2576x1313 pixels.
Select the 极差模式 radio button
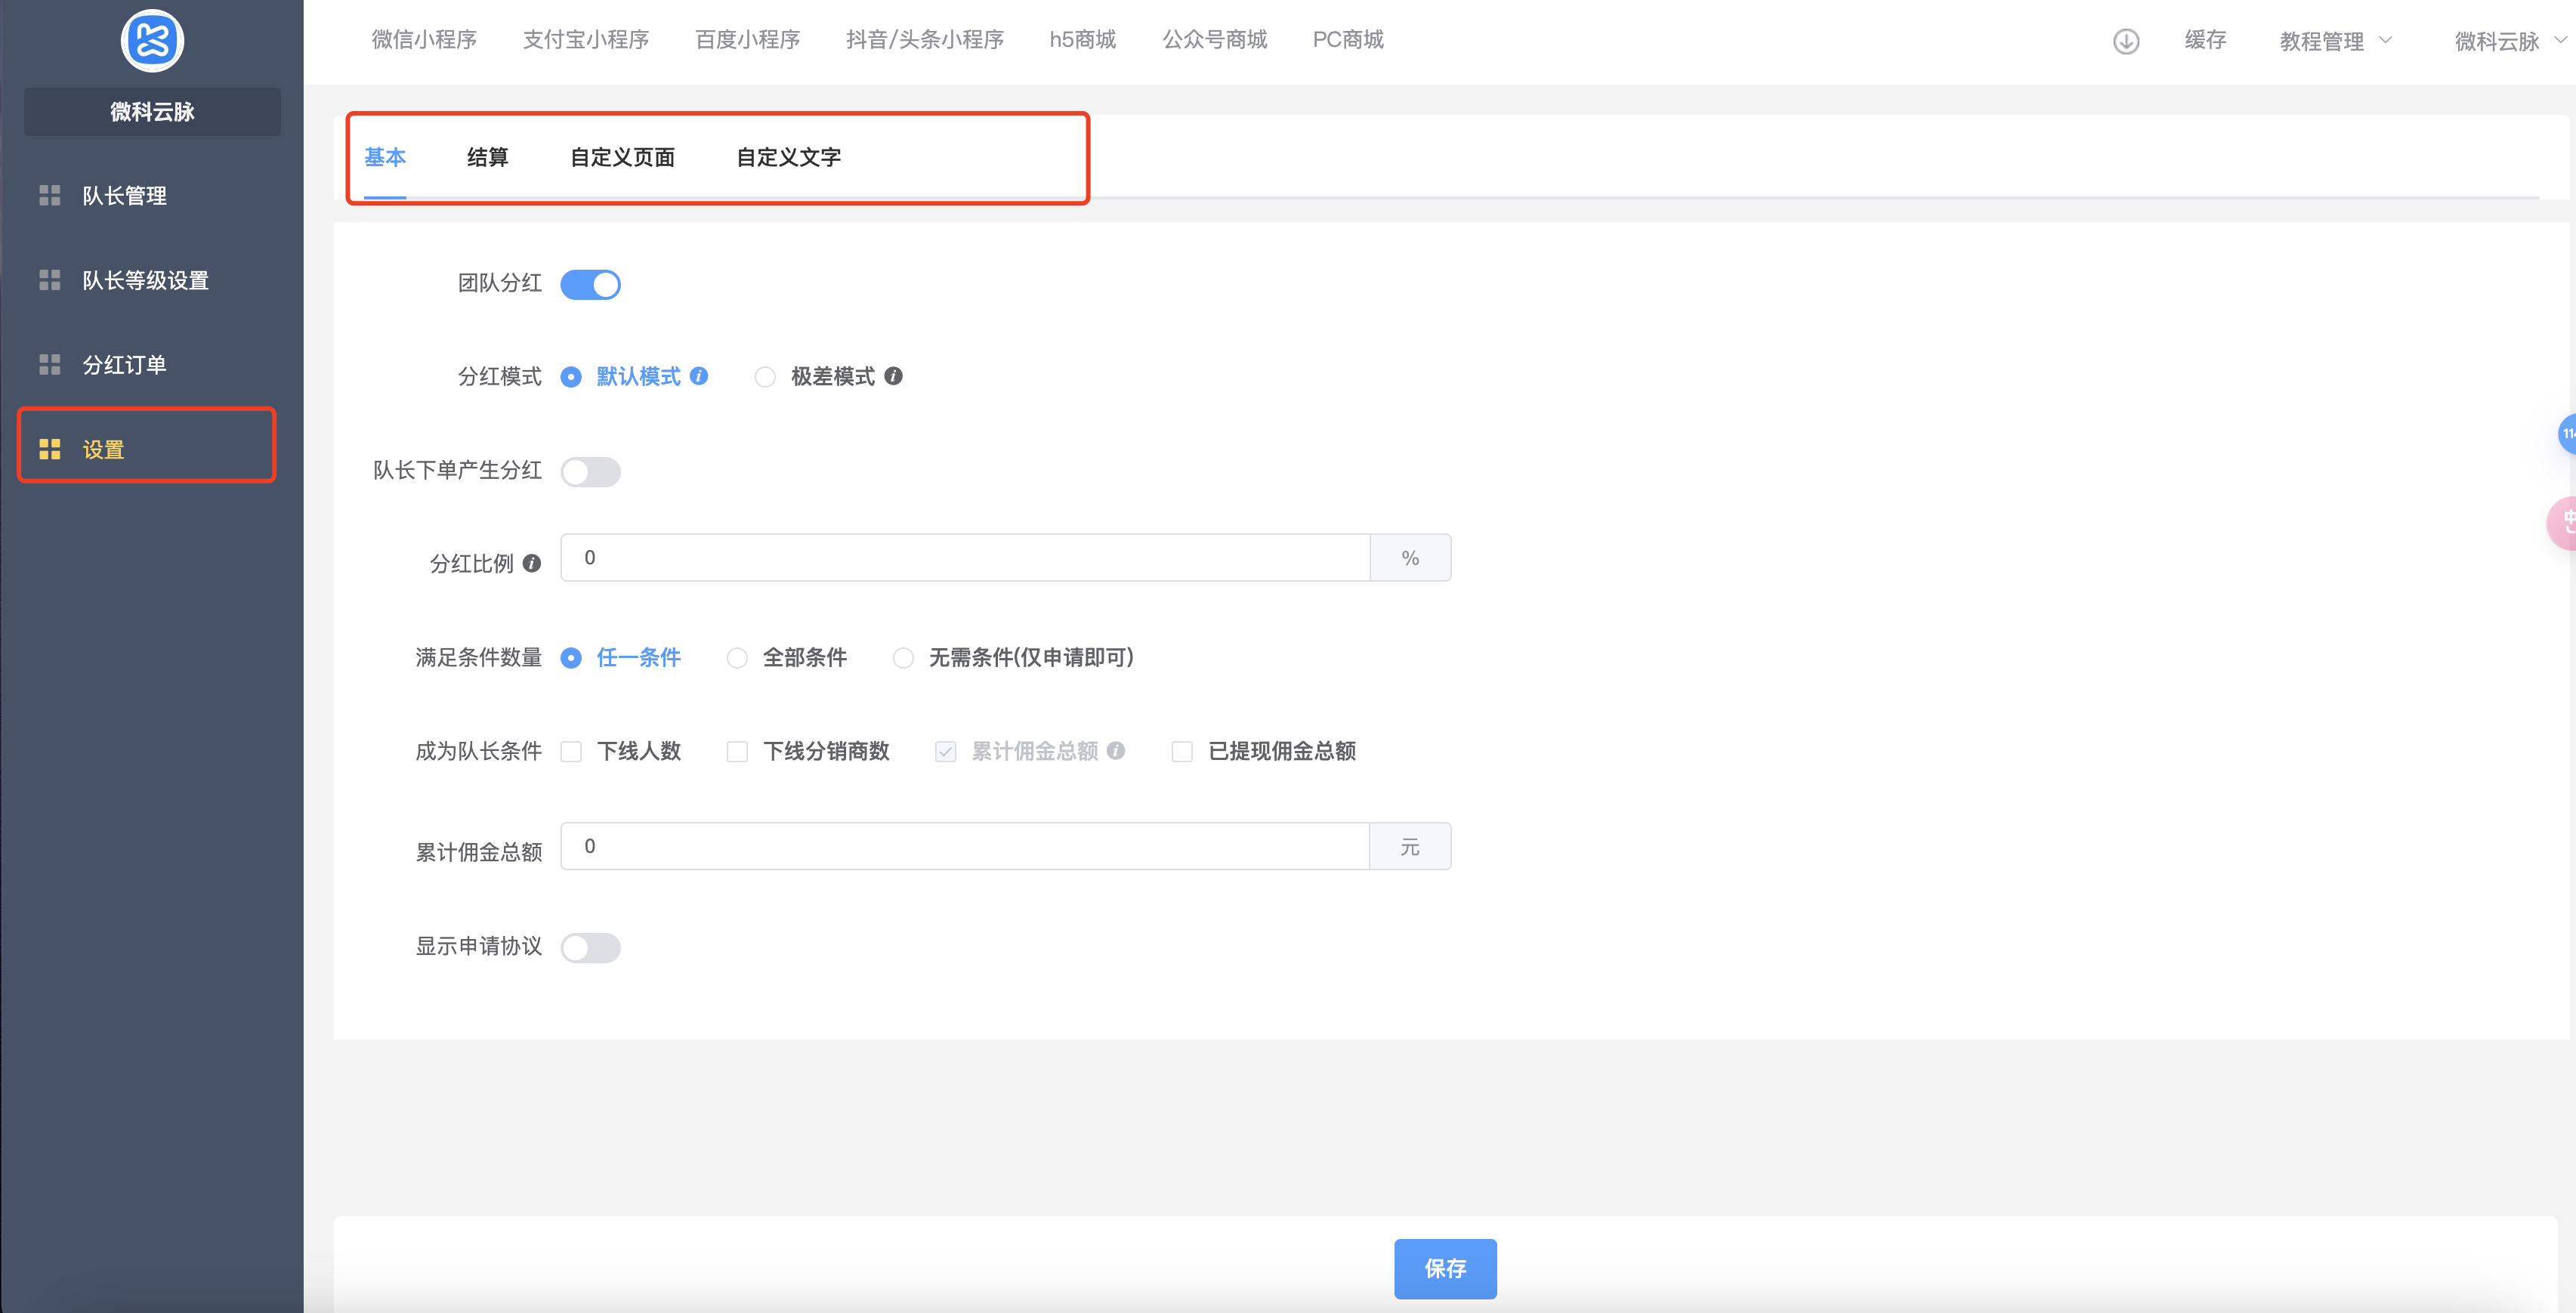765,377
